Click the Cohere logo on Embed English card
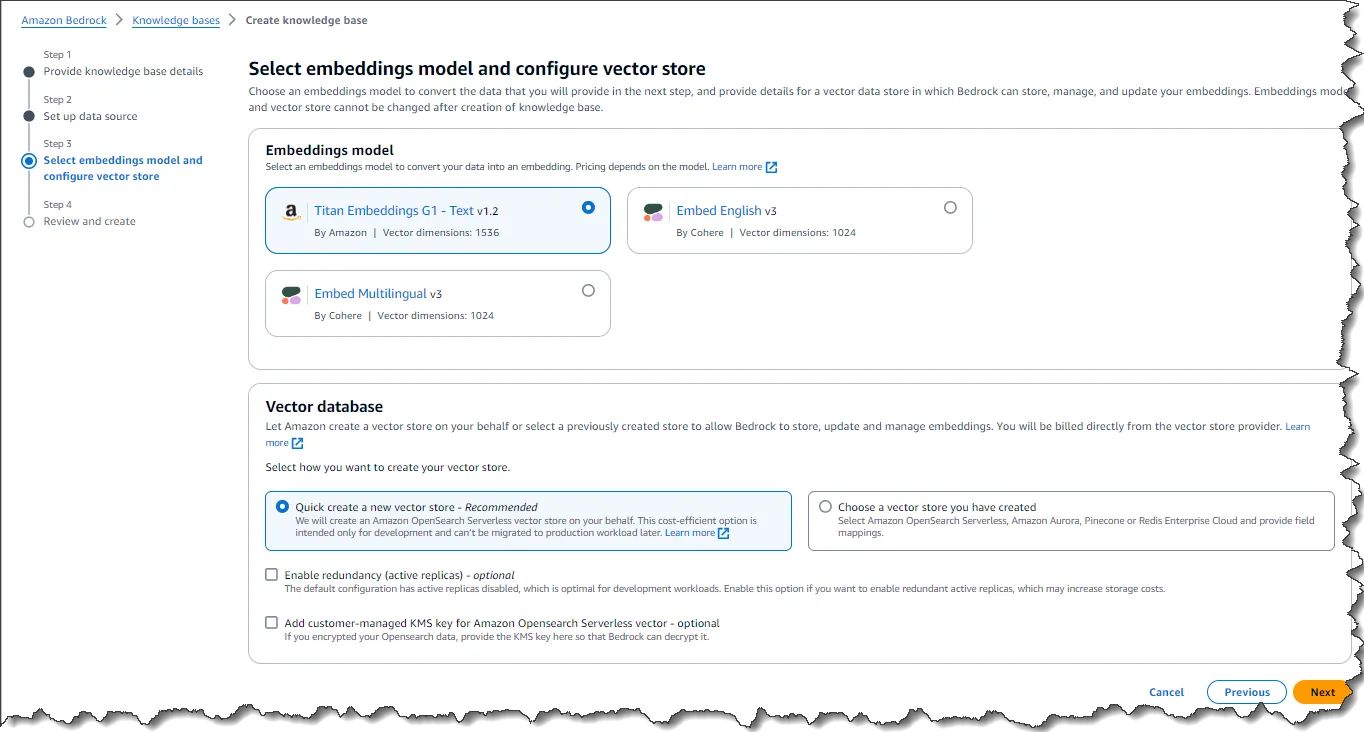 pyautogui.click(x=653, y=212)
